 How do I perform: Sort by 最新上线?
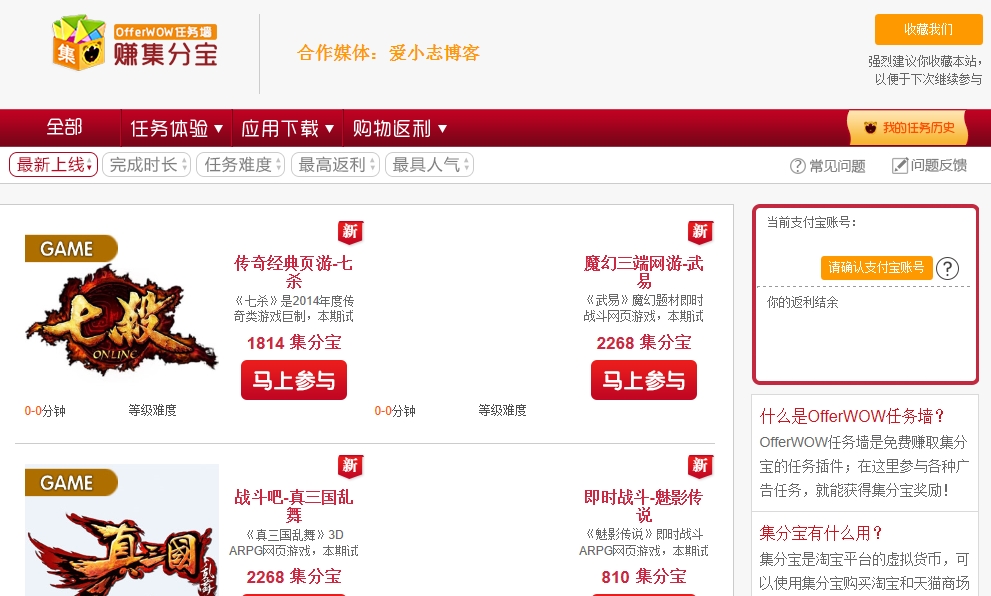click(x=53, y=165)
